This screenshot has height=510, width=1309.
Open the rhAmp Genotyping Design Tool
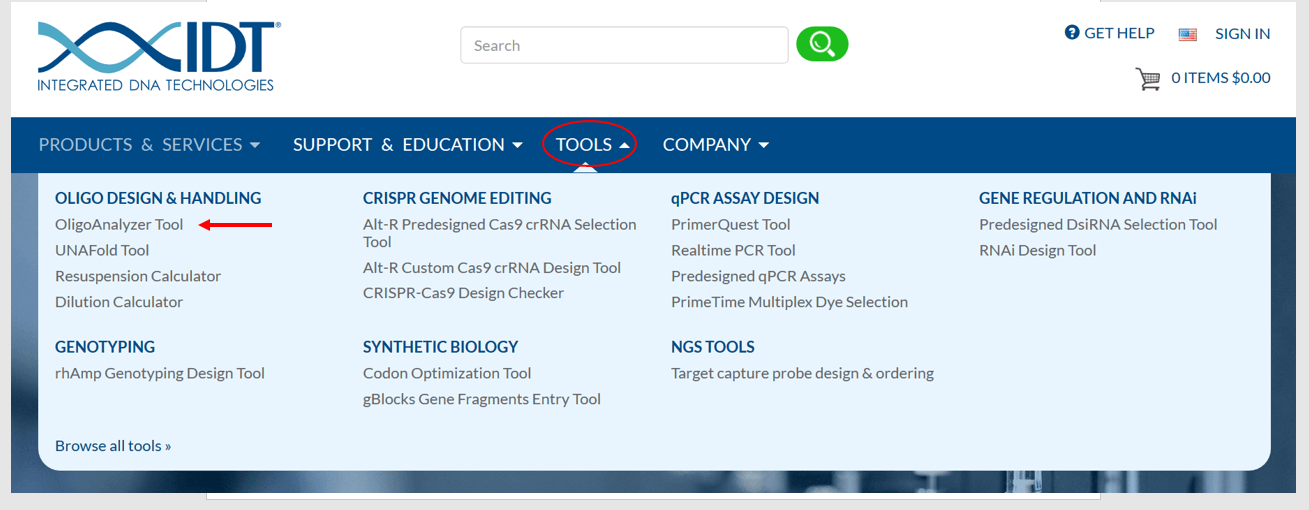click(x=160, y=373)
